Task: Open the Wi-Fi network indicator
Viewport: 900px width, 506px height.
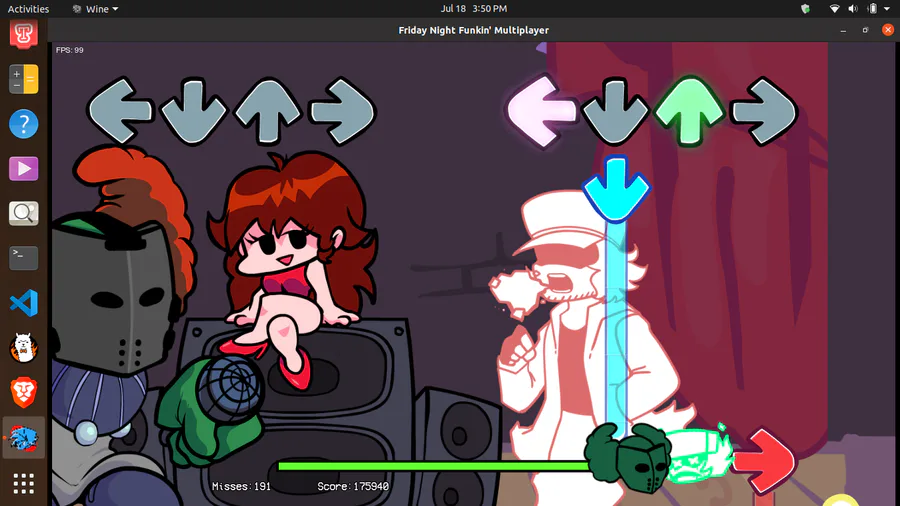Action: [x=835, y=9]
